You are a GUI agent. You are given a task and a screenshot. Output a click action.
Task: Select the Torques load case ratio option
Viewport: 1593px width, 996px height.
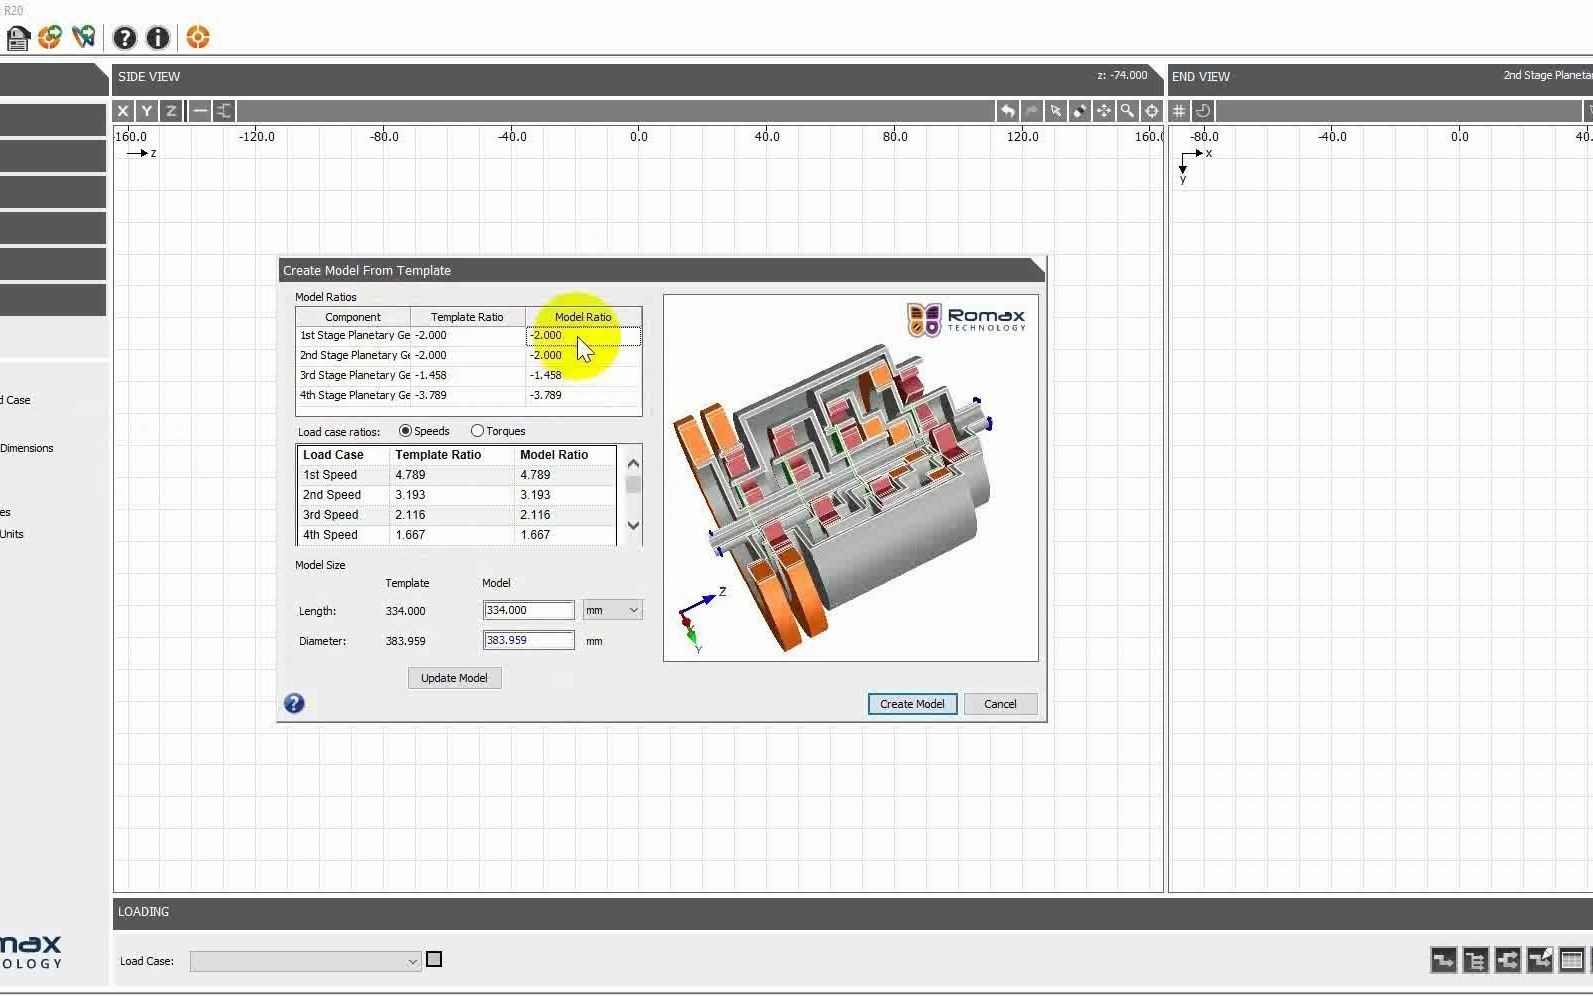(477, 431)
